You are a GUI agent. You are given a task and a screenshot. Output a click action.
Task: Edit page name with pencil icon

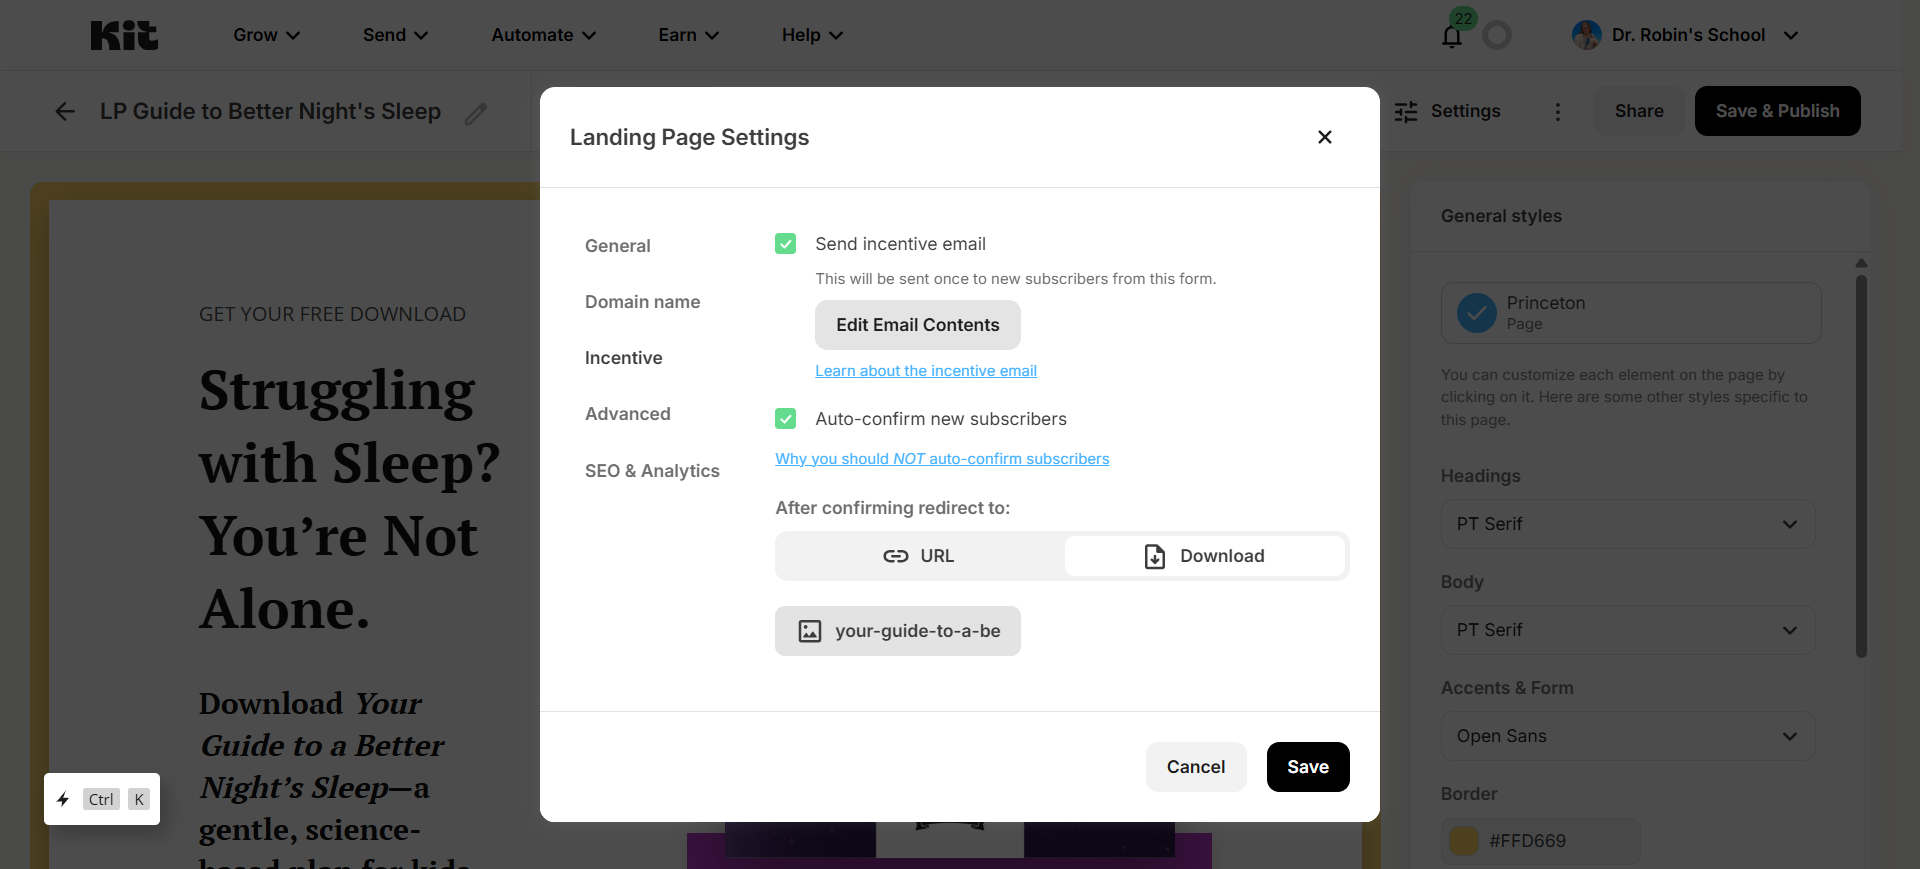476,113
